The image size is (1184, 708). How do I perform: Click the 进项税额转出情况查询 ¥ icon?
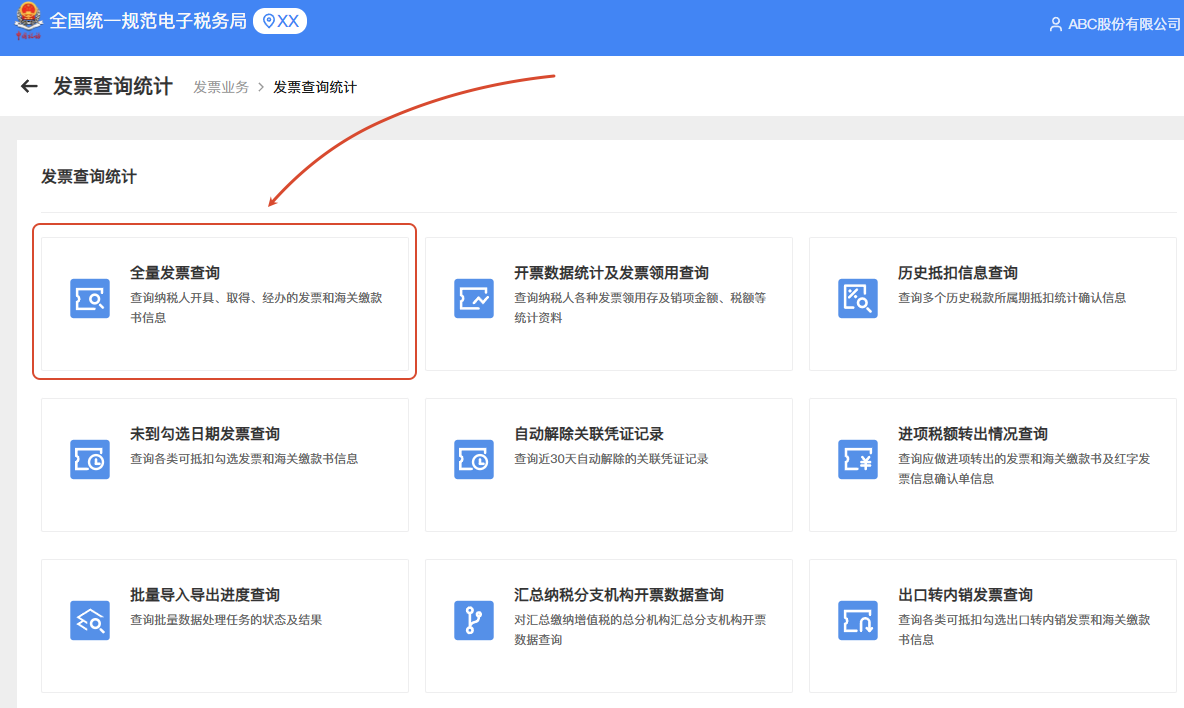tap(857, 460)
